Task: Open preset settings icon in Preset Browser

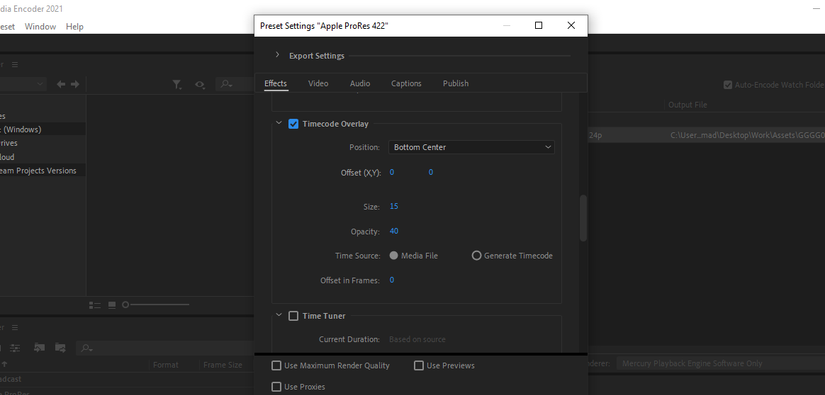Action: tap(15, 348)
